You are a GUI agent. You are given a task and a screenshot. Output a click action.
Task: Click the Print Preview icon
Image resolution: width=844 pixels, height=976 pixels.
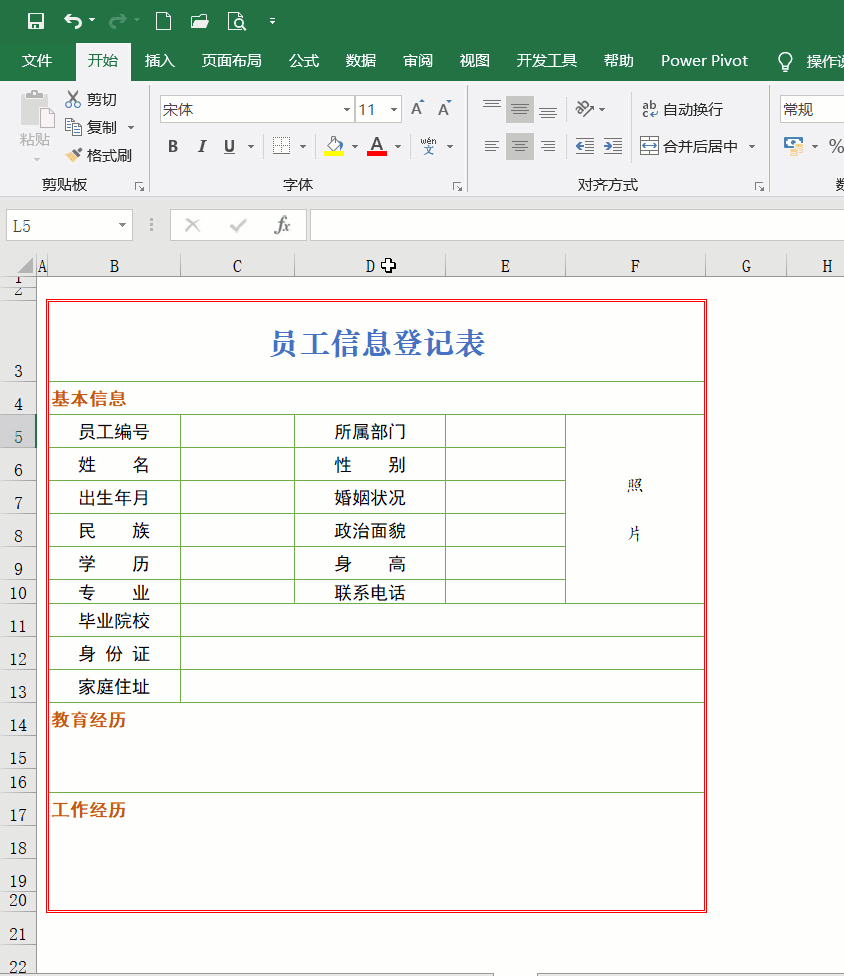[237, 22]
